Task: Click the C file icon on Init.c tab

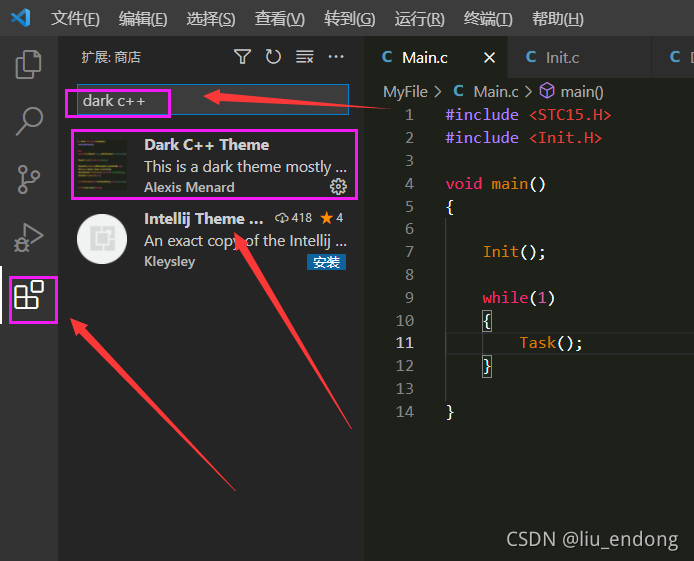Action: tap(531, 57)
